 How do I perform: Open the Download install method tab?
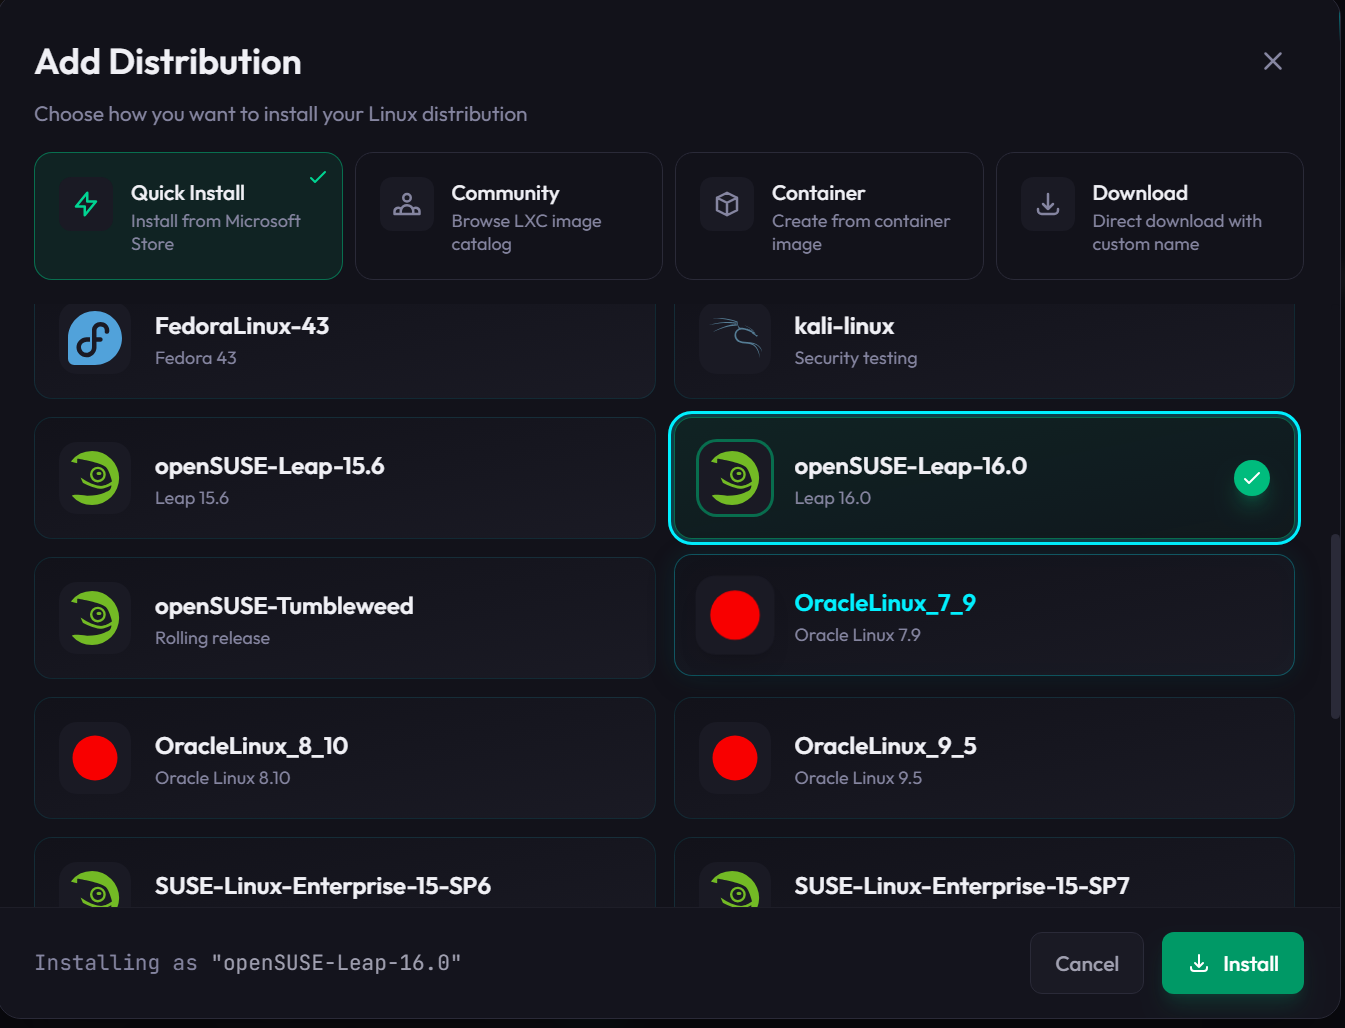click(x=1149, y=216)
